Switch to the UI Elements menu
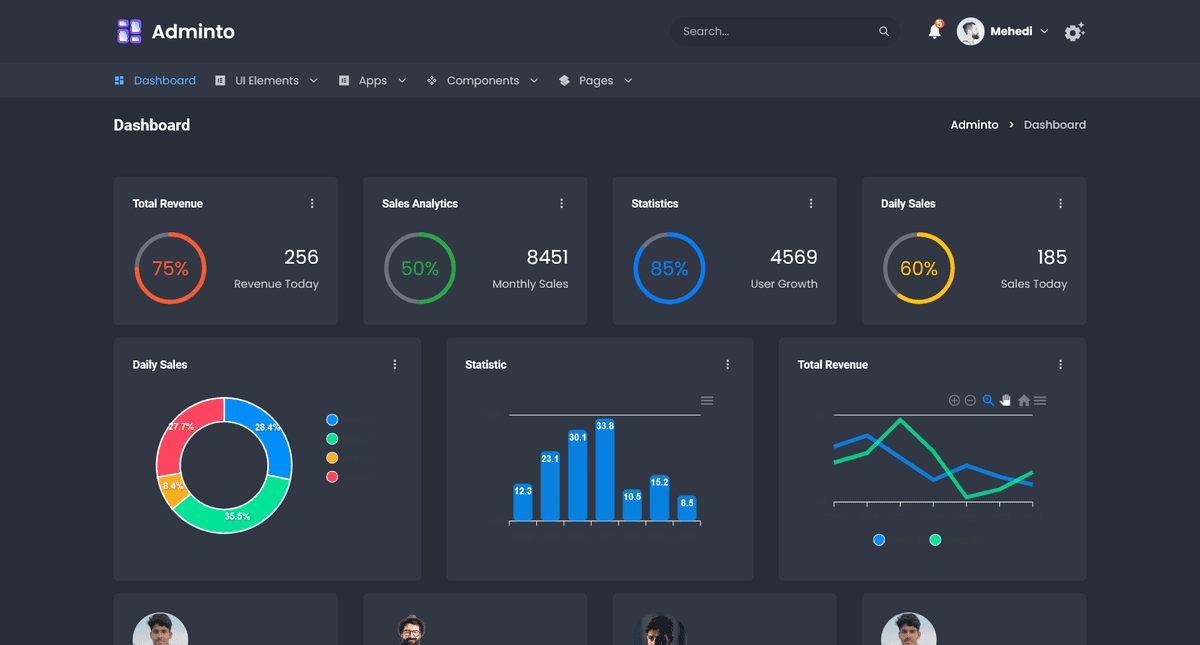 [266, 80]
